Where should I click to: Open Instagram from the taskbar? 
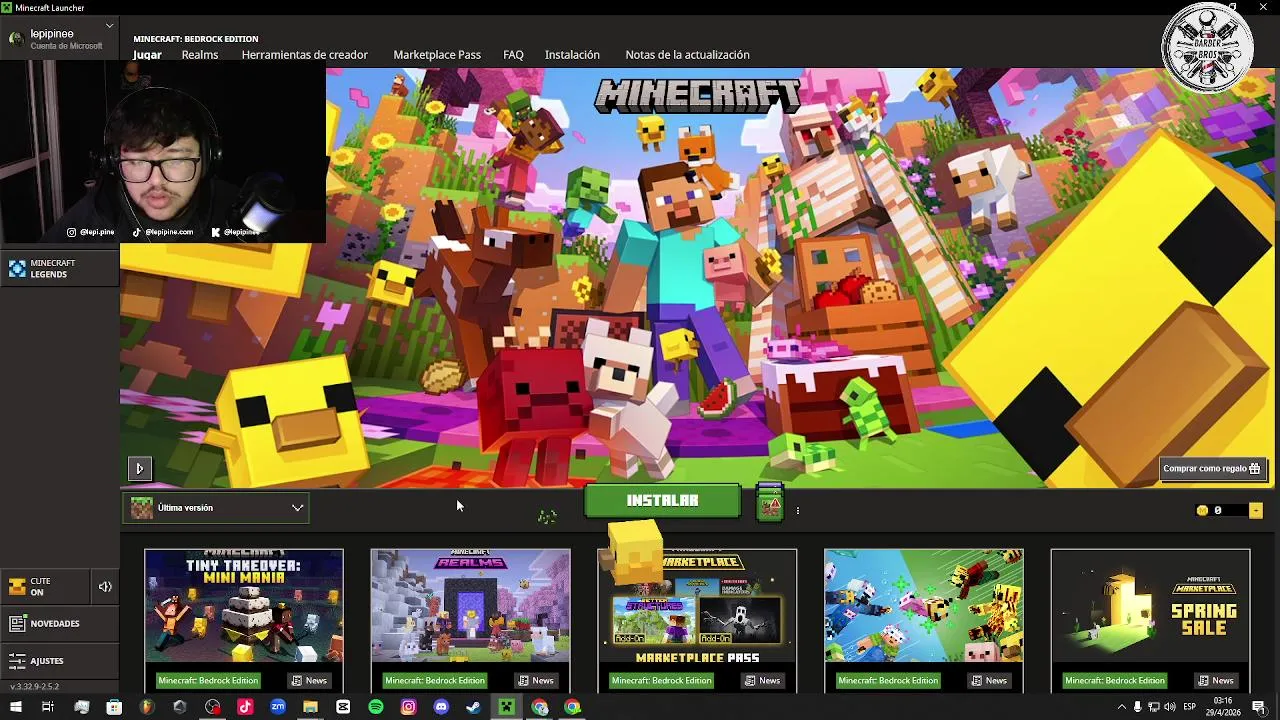pos(408,707)
